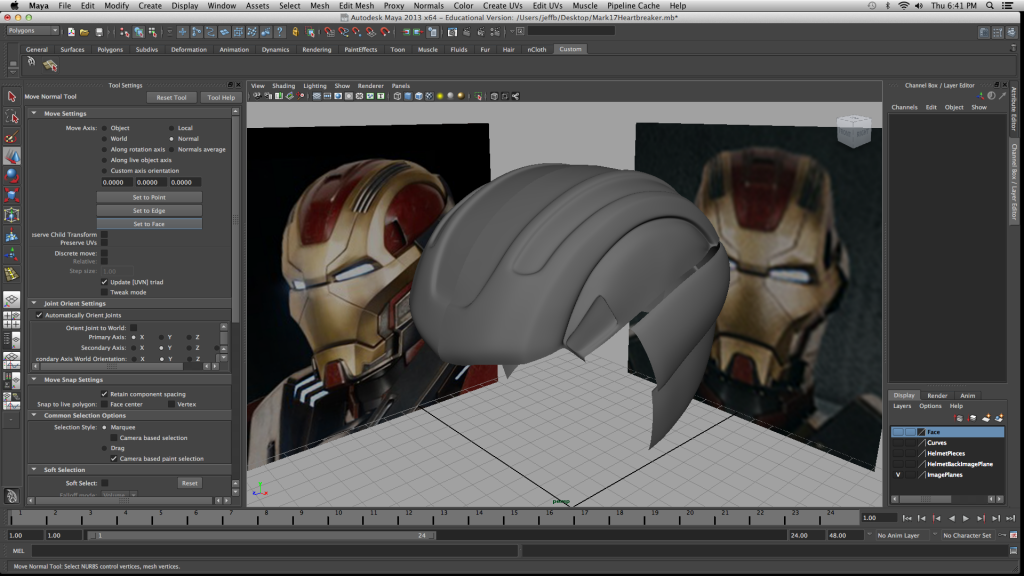Move selected layer up icon
This screenshot has width=1024, height=576.
[x=959, y=418]
